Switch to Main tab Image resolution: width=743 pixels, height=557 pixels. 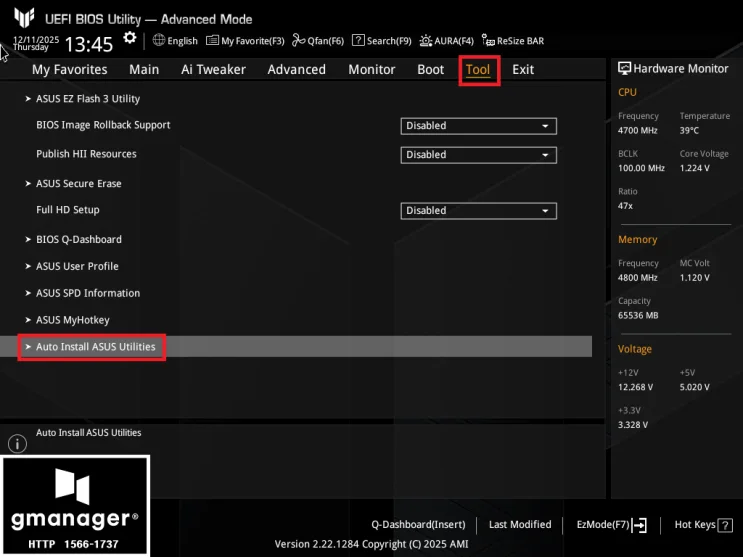click(x=144, y=70)
